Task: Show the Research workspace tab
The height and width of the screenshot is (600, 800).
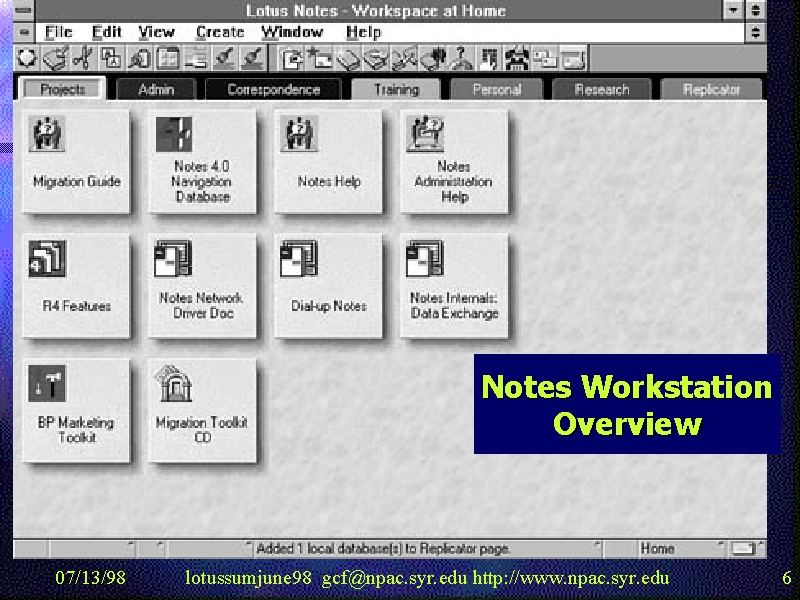Action: click(602, 90)
